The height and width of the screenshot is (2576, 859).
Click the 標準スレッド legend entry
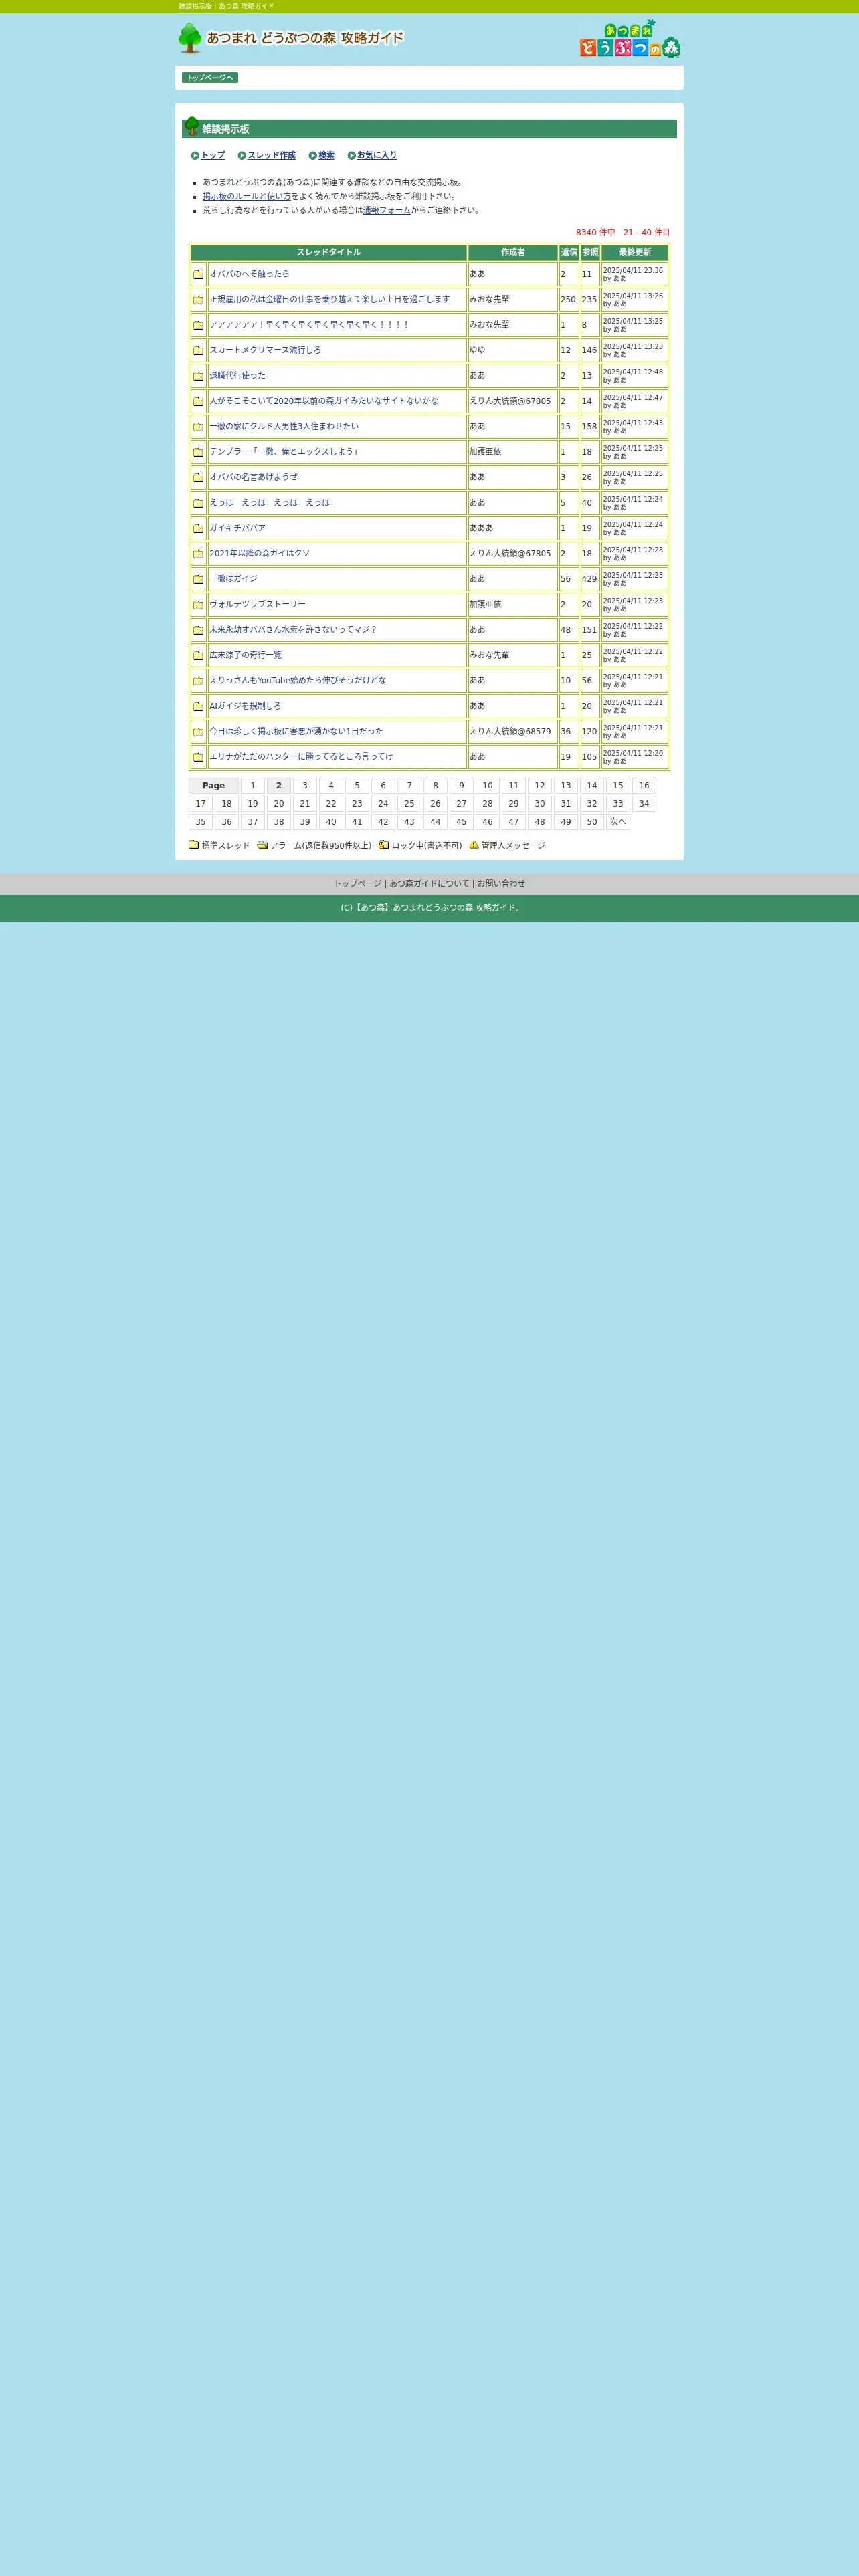219,846
